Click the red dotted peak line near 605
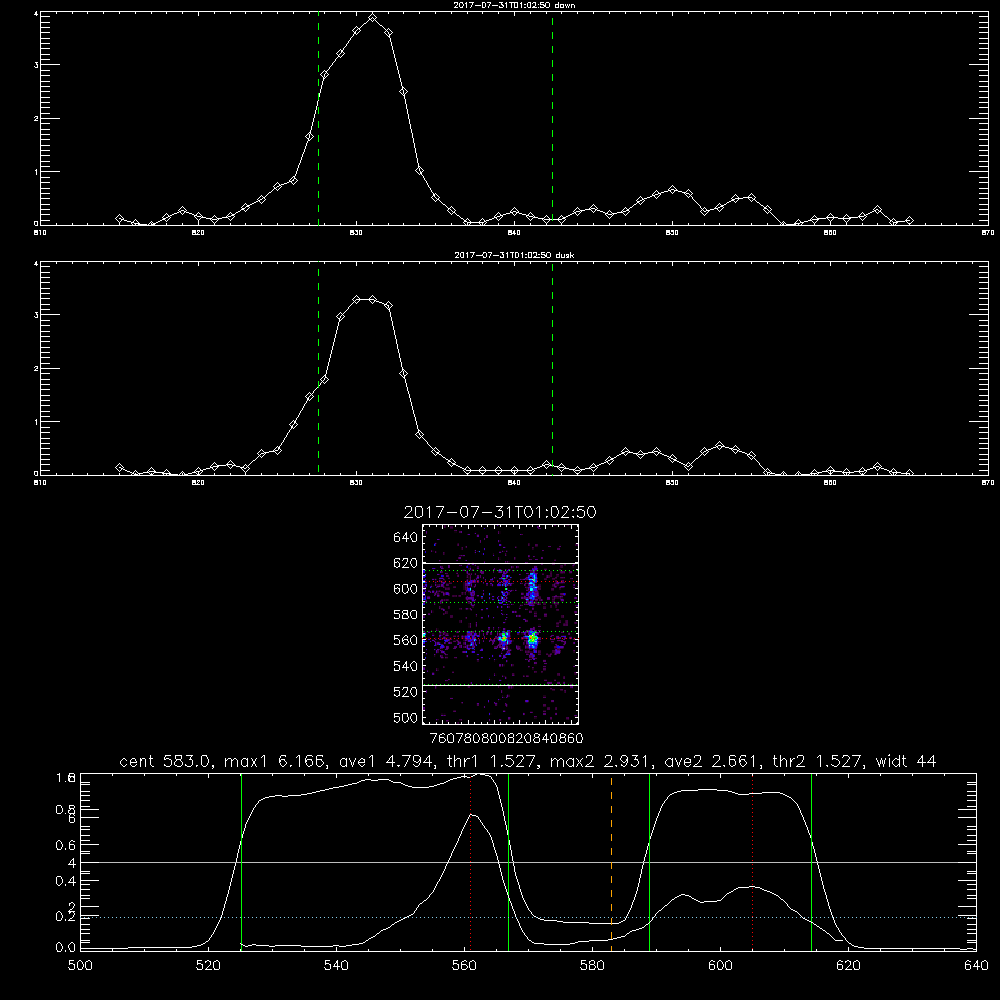The width and height of the screenshot is (1000, 1000). (753, 862)
